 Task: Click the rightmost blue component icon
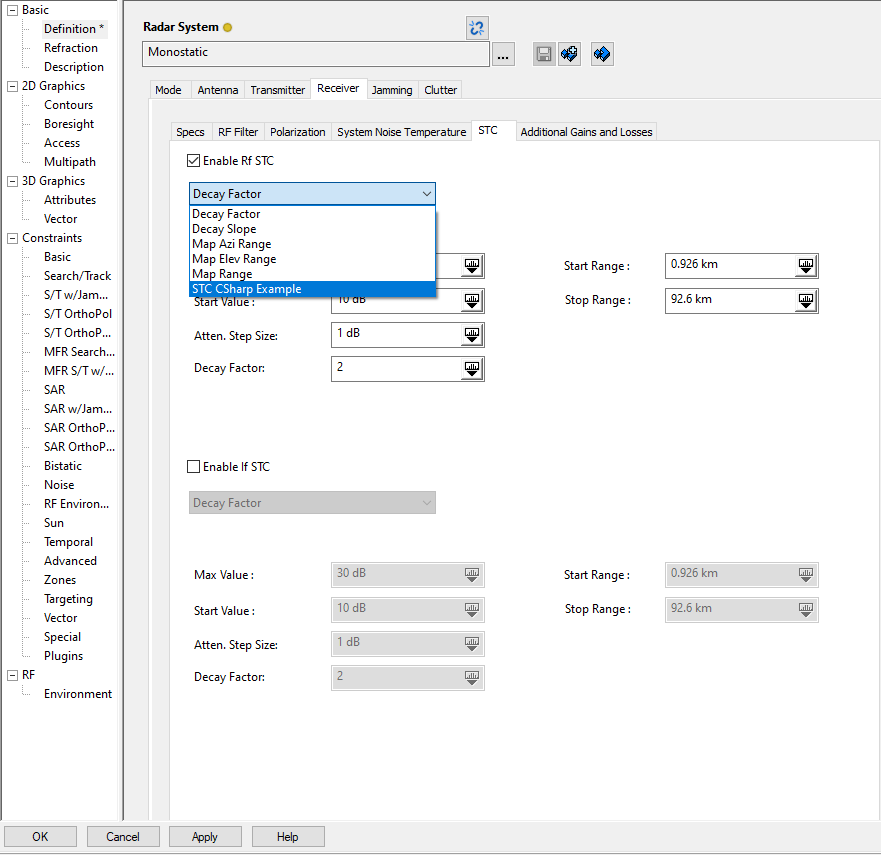pyautogui.click(x=602, y=54)
